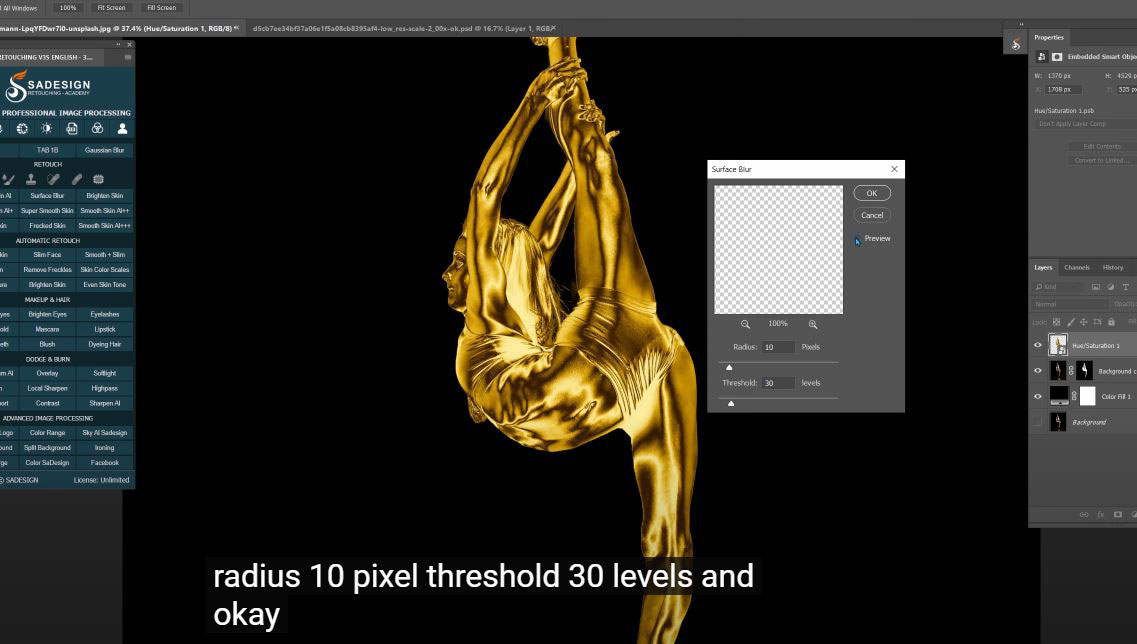Open the Kind filter dropdown in Layers
Viewport: 1137px width, 644px height.
coord(1059,287)
